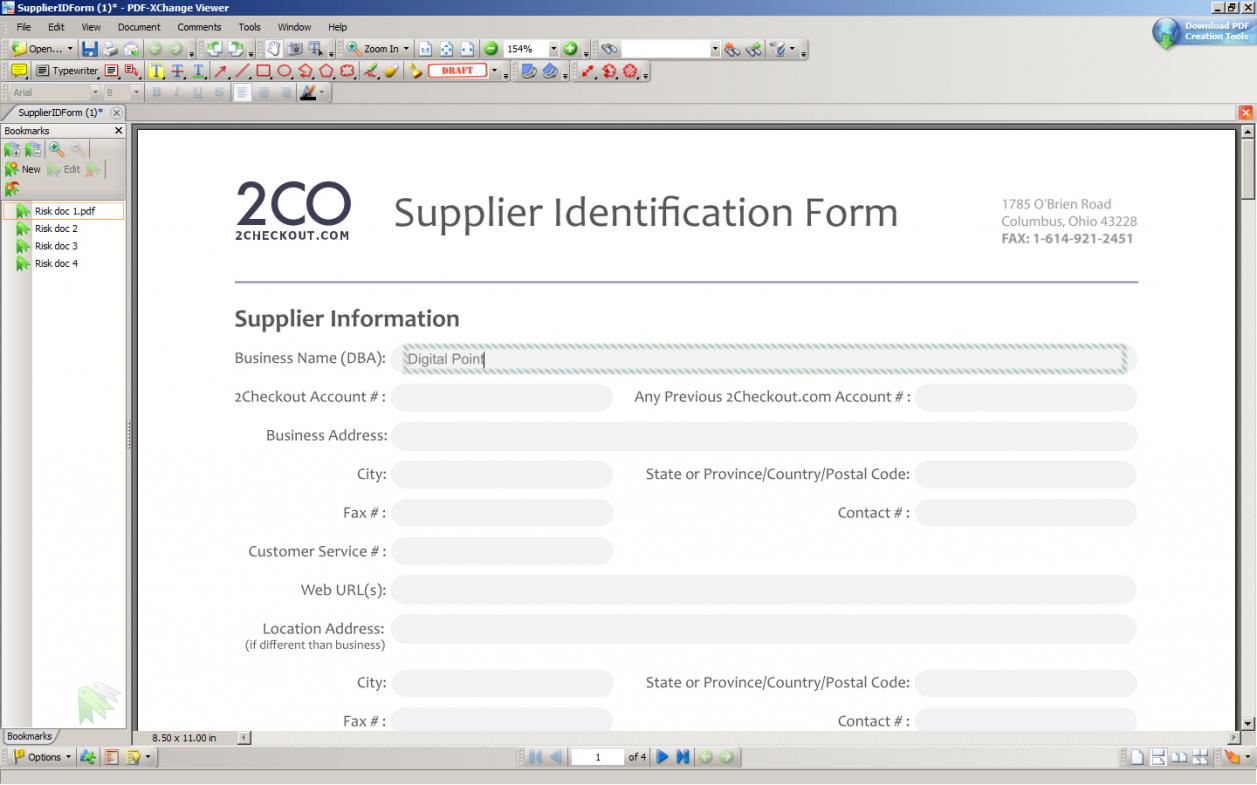Fit page width icon

(x=467, y=48)
